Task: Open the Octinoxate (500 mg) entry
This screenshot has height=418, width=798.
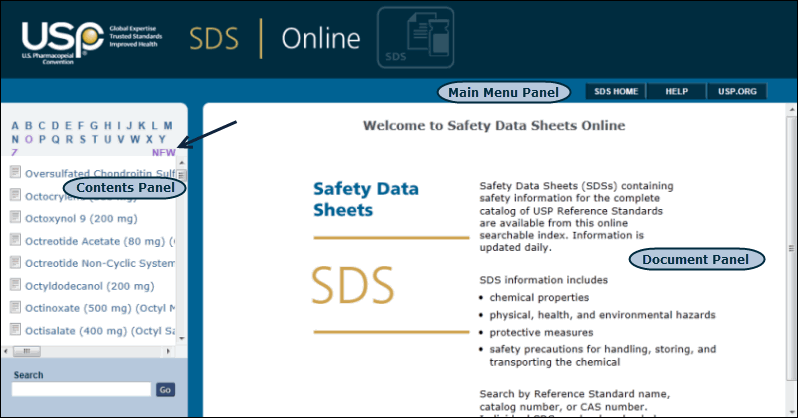Action: (x=100, y=309)
